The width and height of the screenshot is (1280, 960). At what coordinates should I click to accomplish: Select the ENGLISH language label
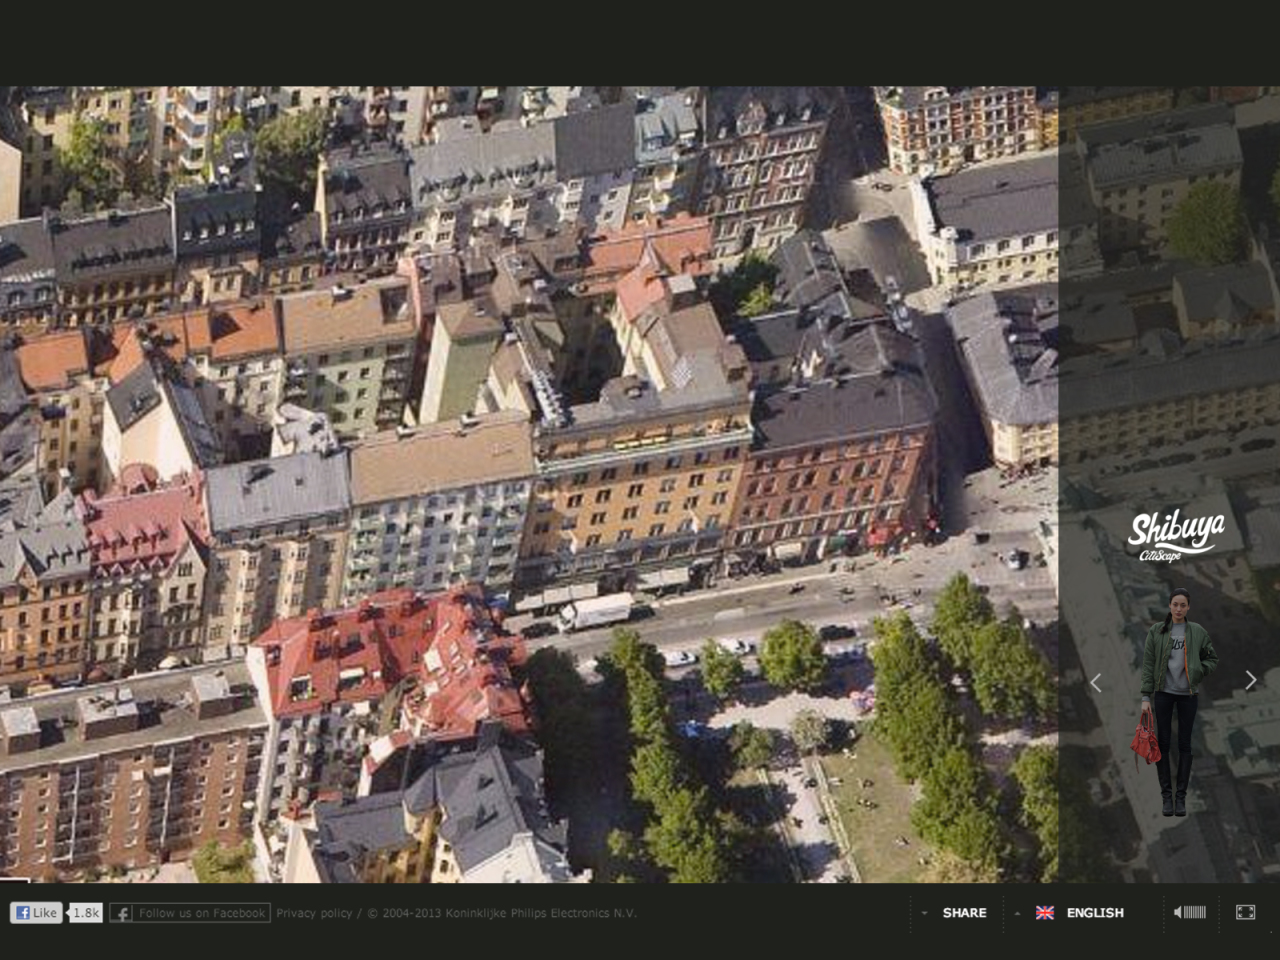[x=1095, y=912]
